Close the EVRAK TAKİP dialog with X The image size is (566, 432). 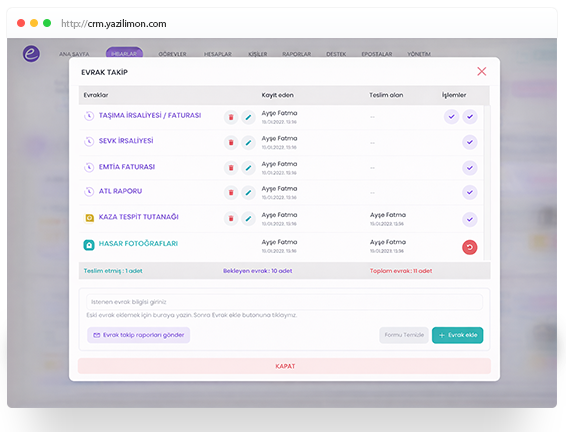(482, 71)
